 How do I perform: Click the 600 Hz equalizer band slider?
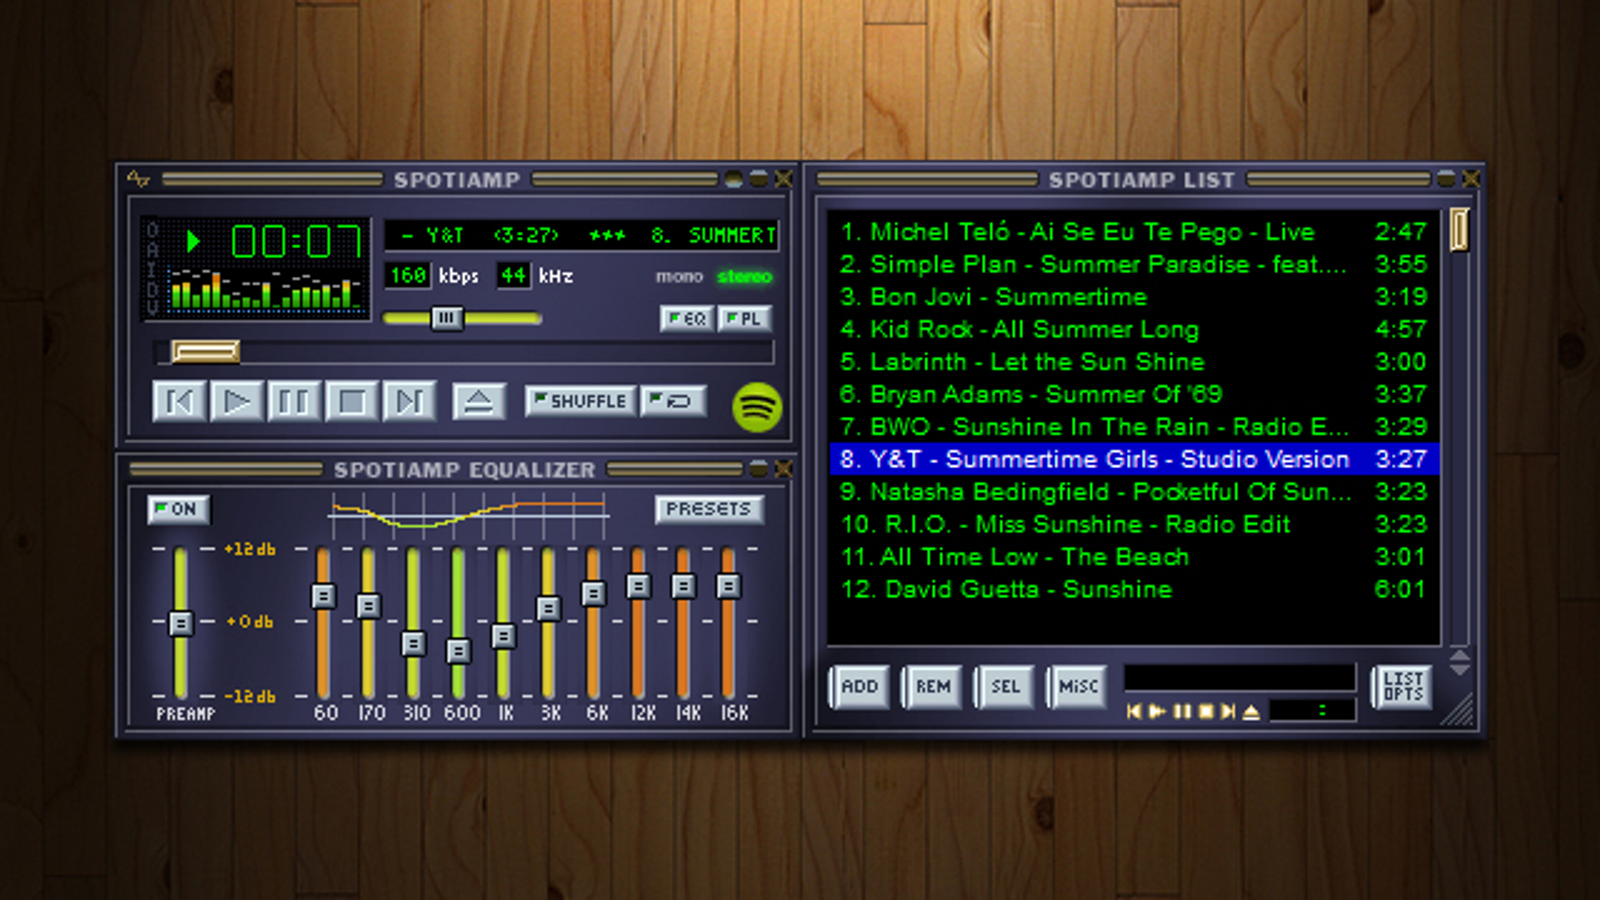point(458,652)
